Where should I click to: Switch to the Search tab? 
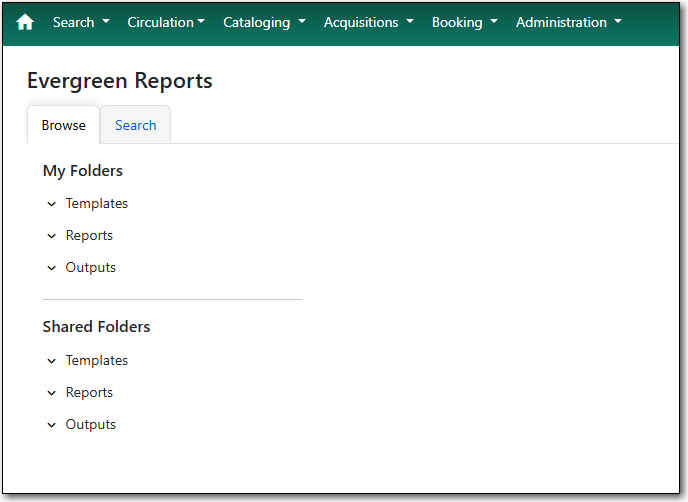136,125
